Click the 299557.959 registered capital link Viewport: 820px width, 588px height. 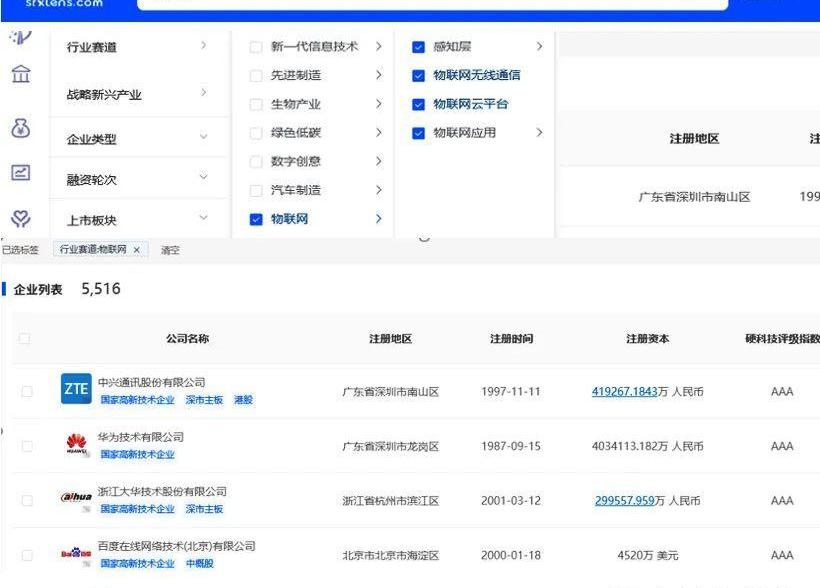[x=625, y=501]
